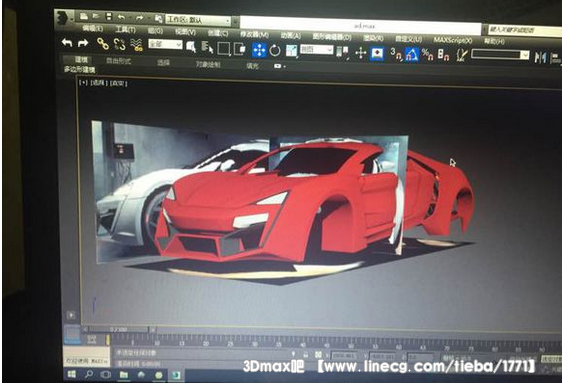Toggle the Percent Snap button
Viewport: 564px width, 383px height.
click(x=427, y=55)
